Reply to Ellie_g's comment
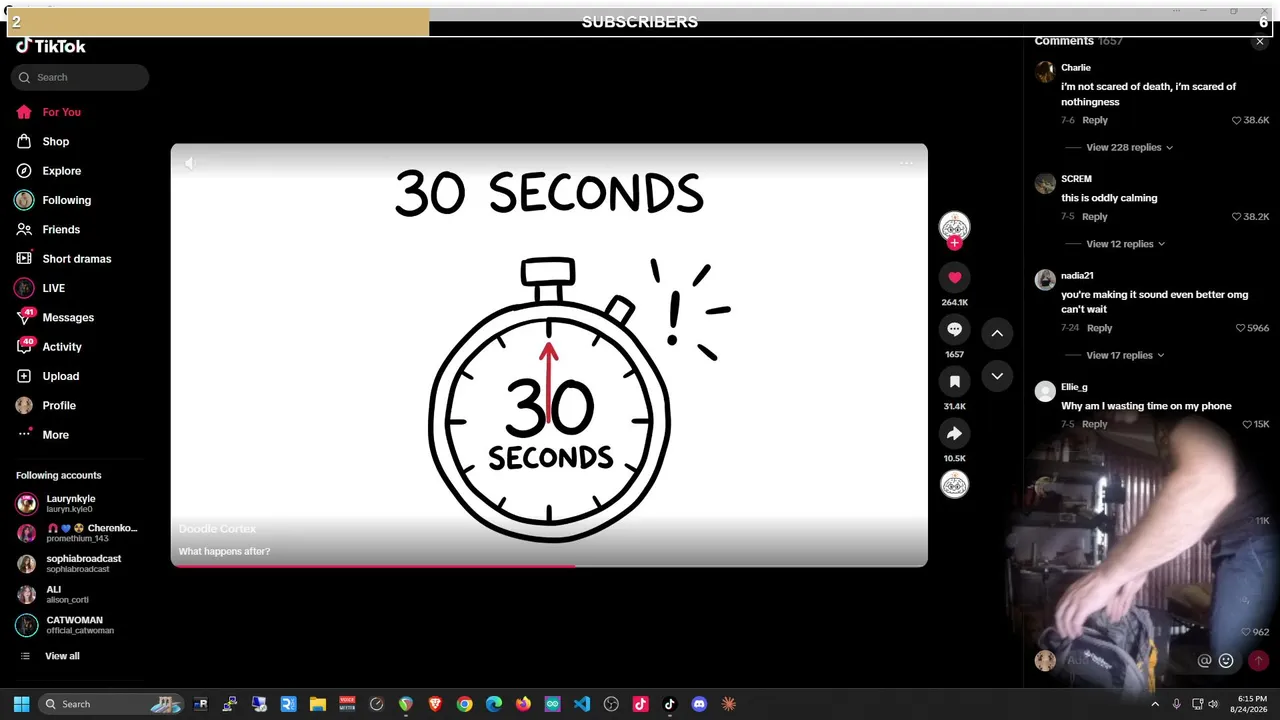This screenshot has height=720, width=1280. click(1095, 424)
